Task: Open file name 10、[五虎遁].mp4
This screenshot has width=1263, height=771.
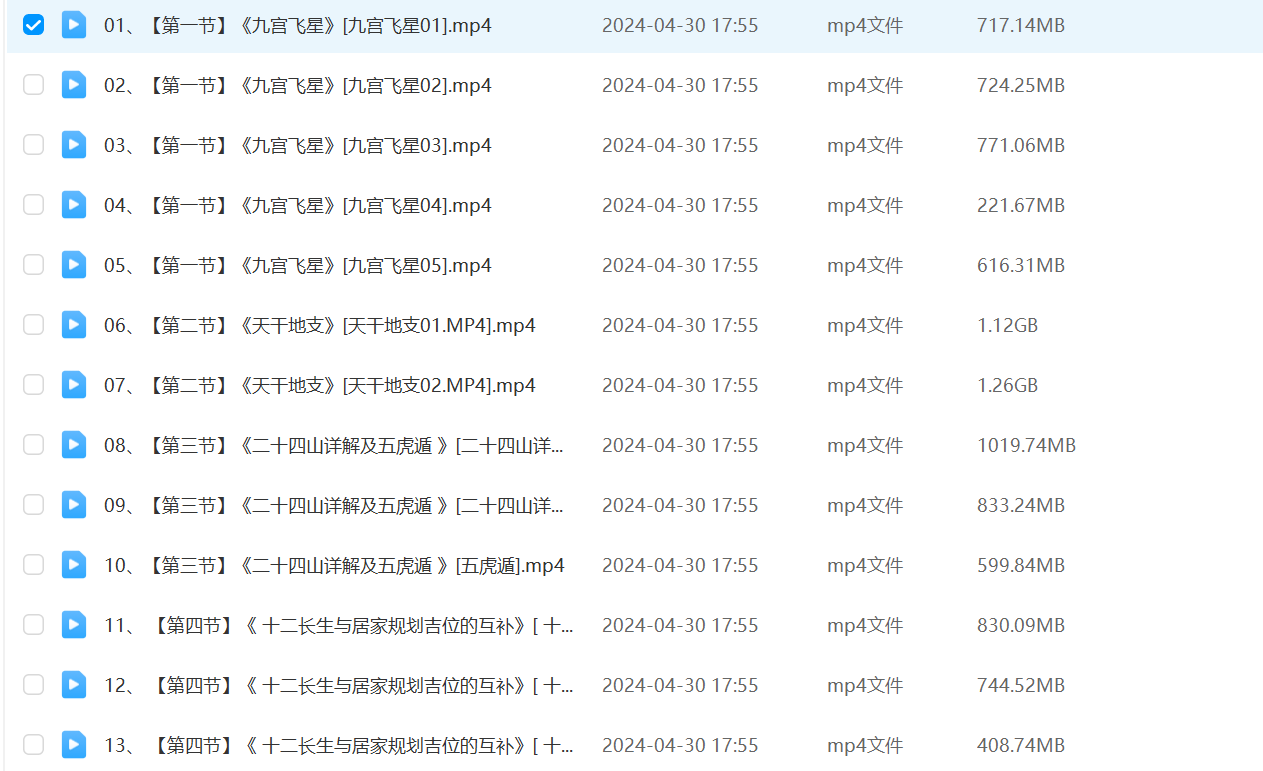Action: tap(334, 565)
